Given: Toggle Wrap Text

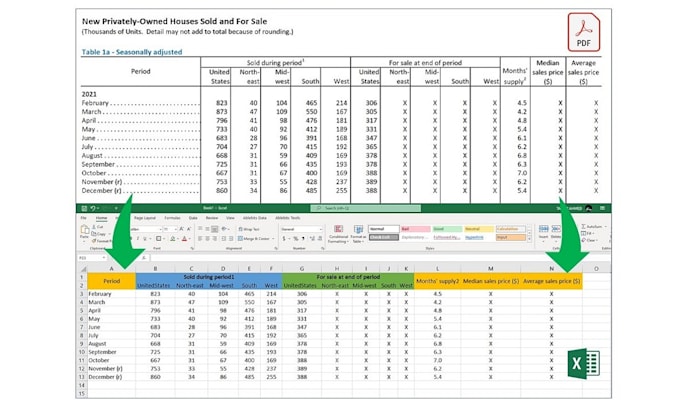Looking at the screenshot, I should 248,229.
